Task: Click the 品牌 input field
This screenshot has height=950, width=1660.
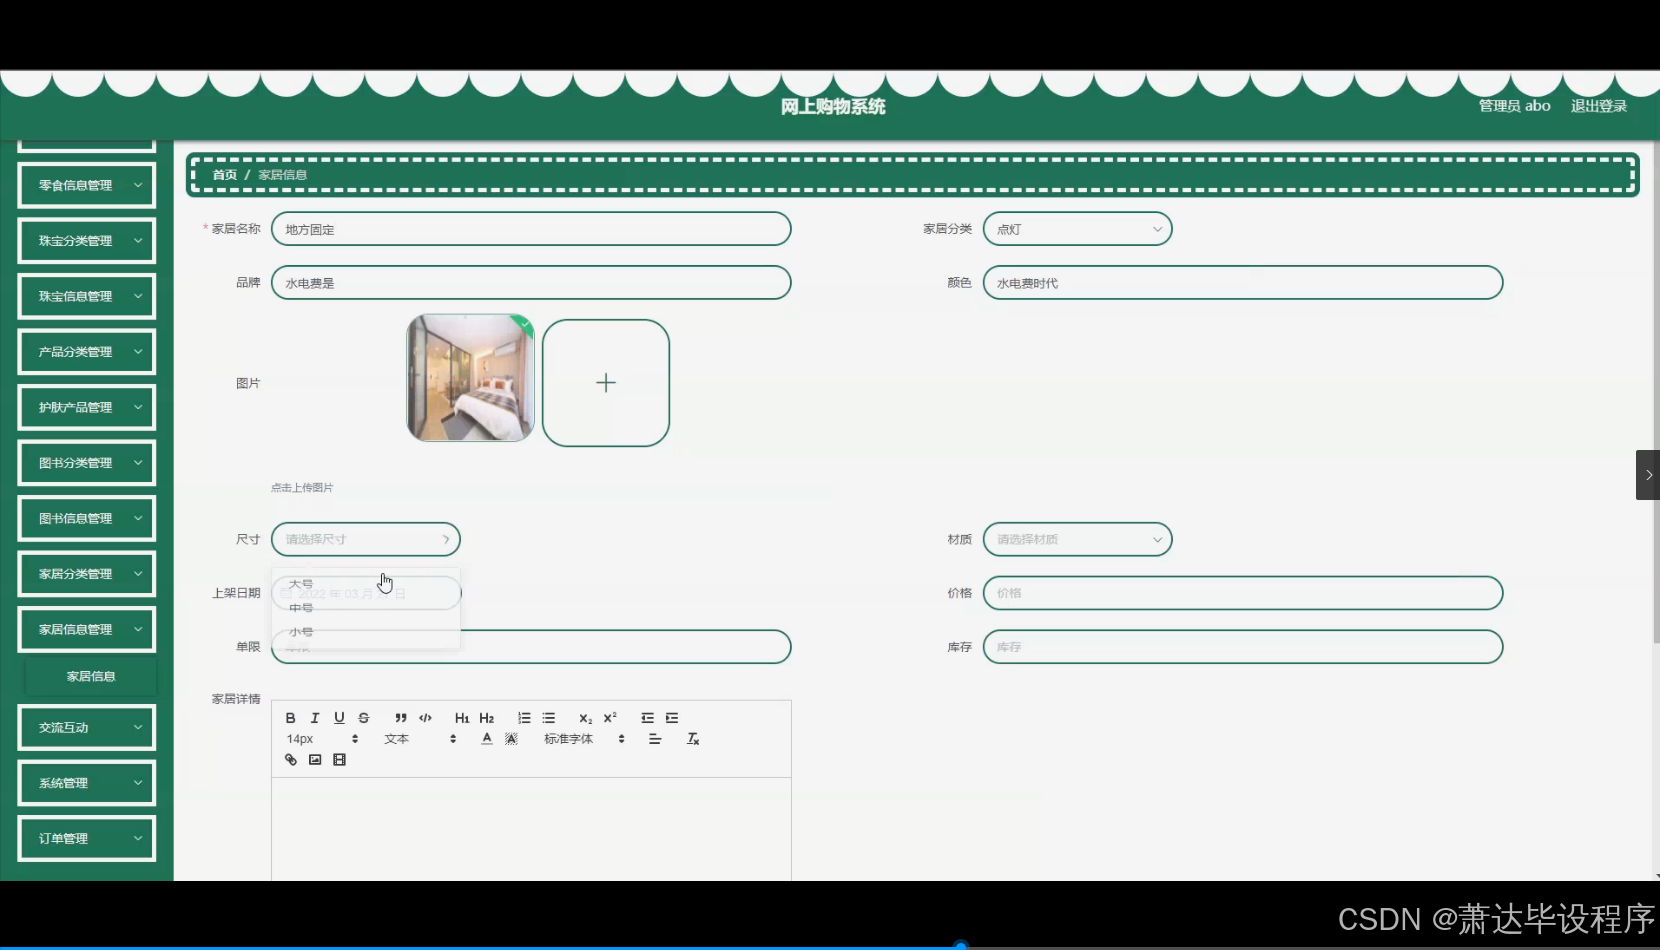Action: (x=531, y=283)
